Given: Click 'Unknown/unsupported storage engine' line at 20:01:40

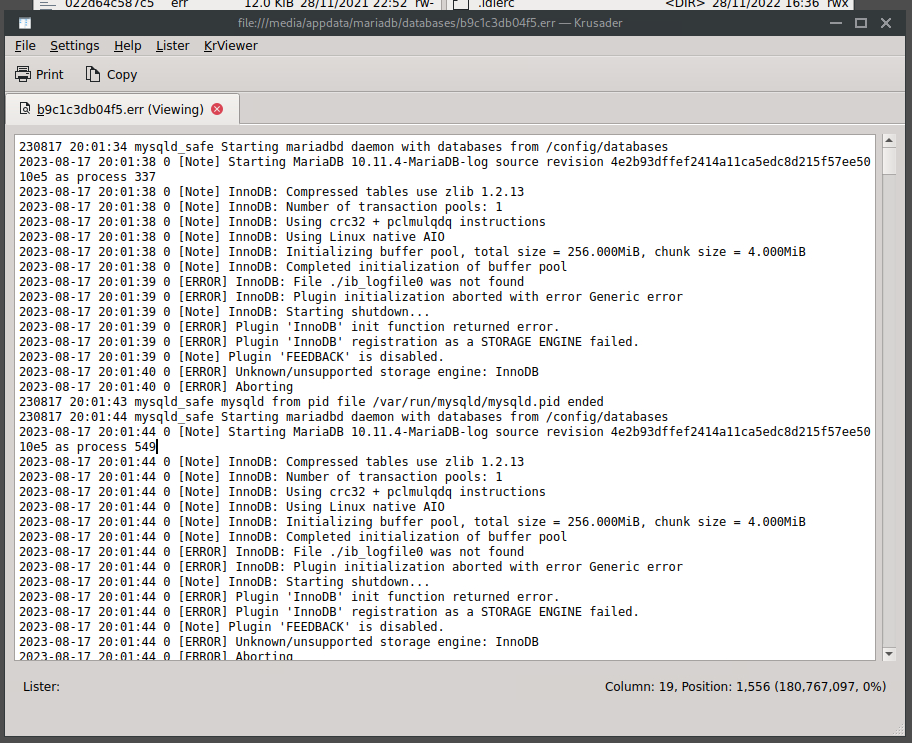Looking at the screenshot, I should point(279,372).
